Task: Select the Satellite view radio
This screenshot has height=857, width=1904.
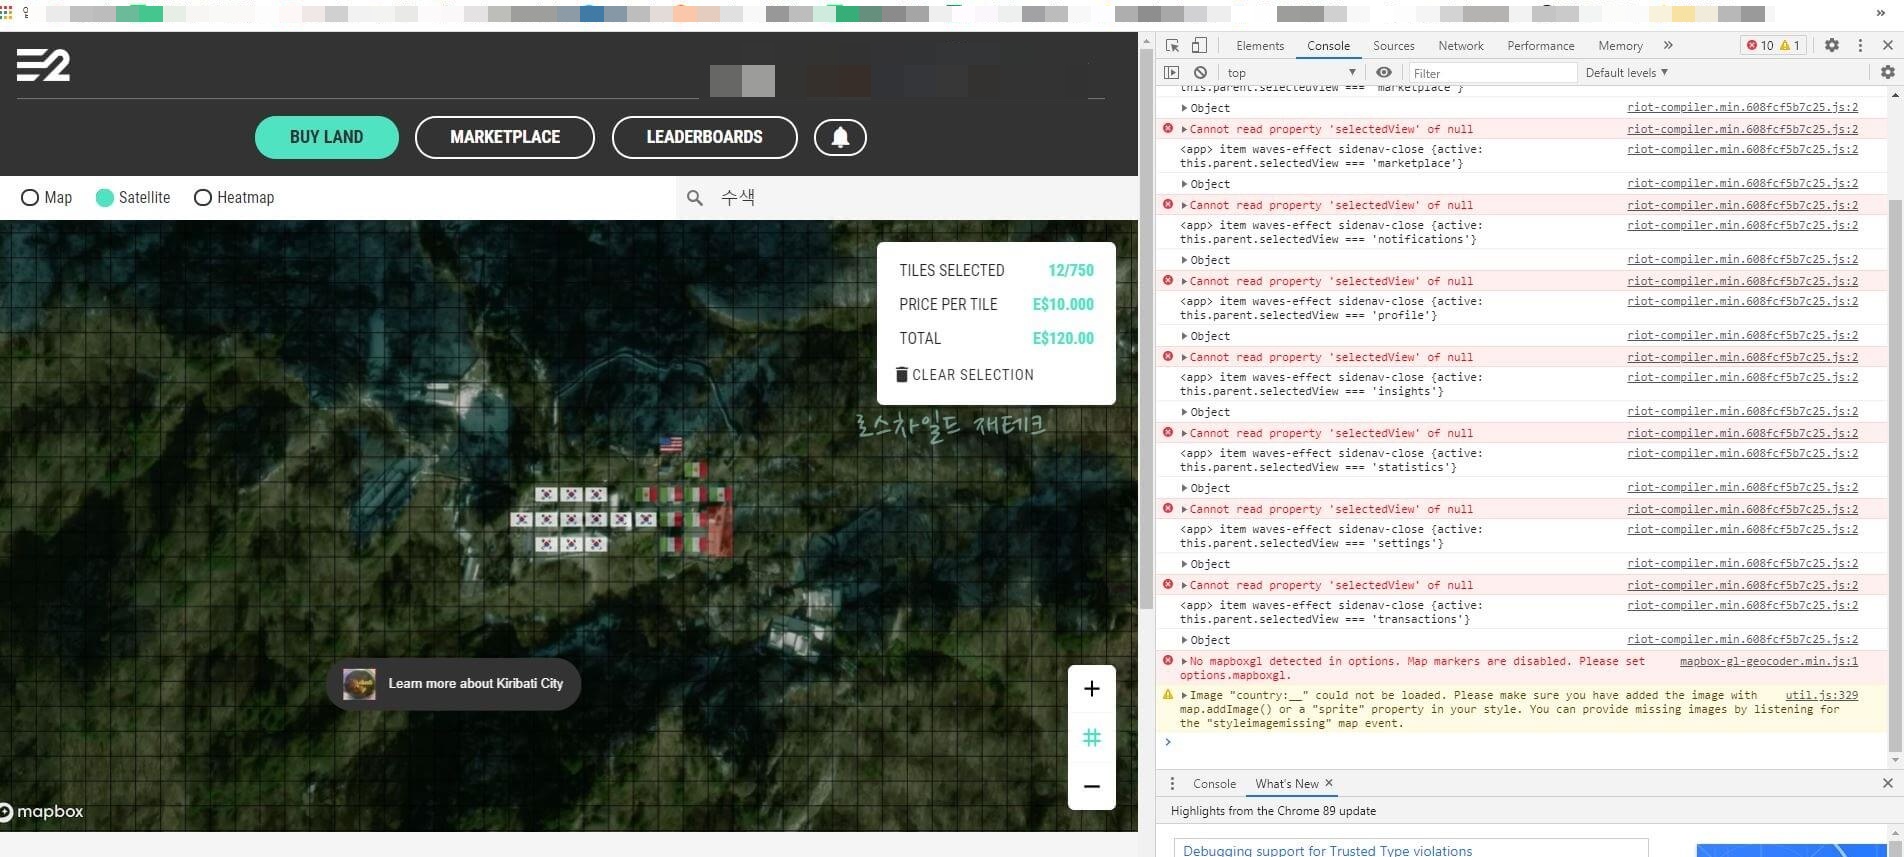Action: point(104,198)
